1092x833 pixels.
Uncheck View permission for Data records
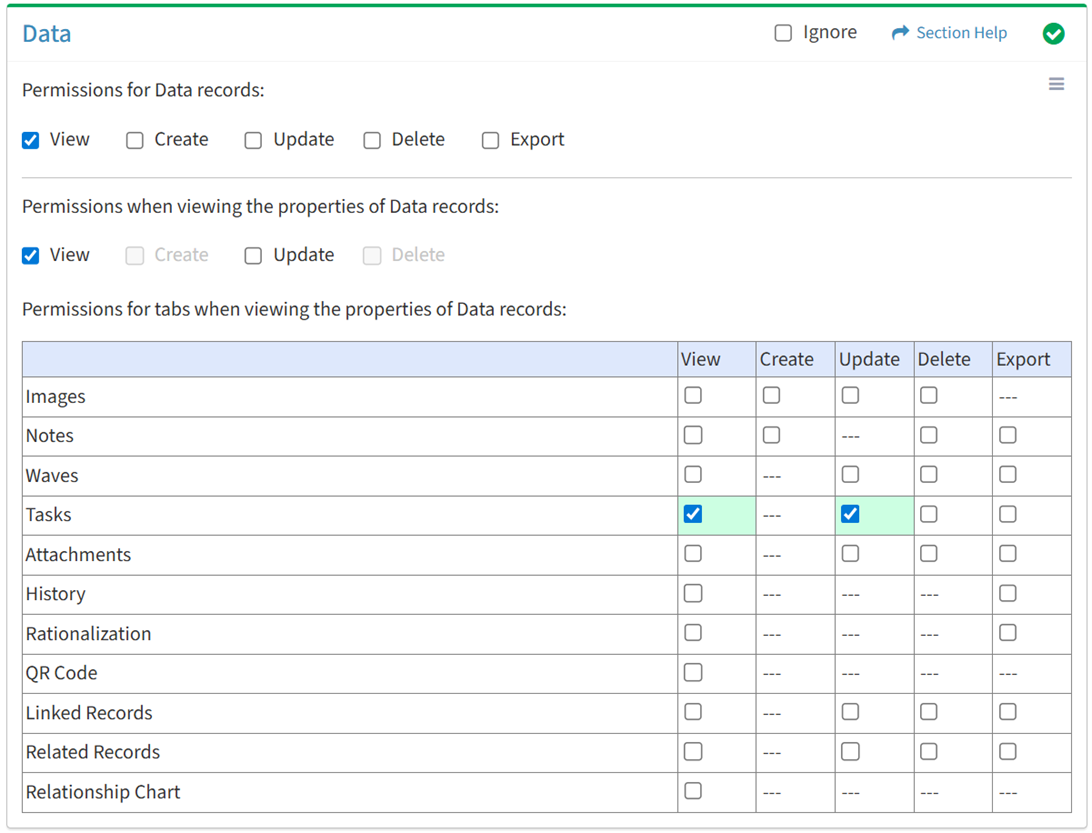tap(31, 140)
